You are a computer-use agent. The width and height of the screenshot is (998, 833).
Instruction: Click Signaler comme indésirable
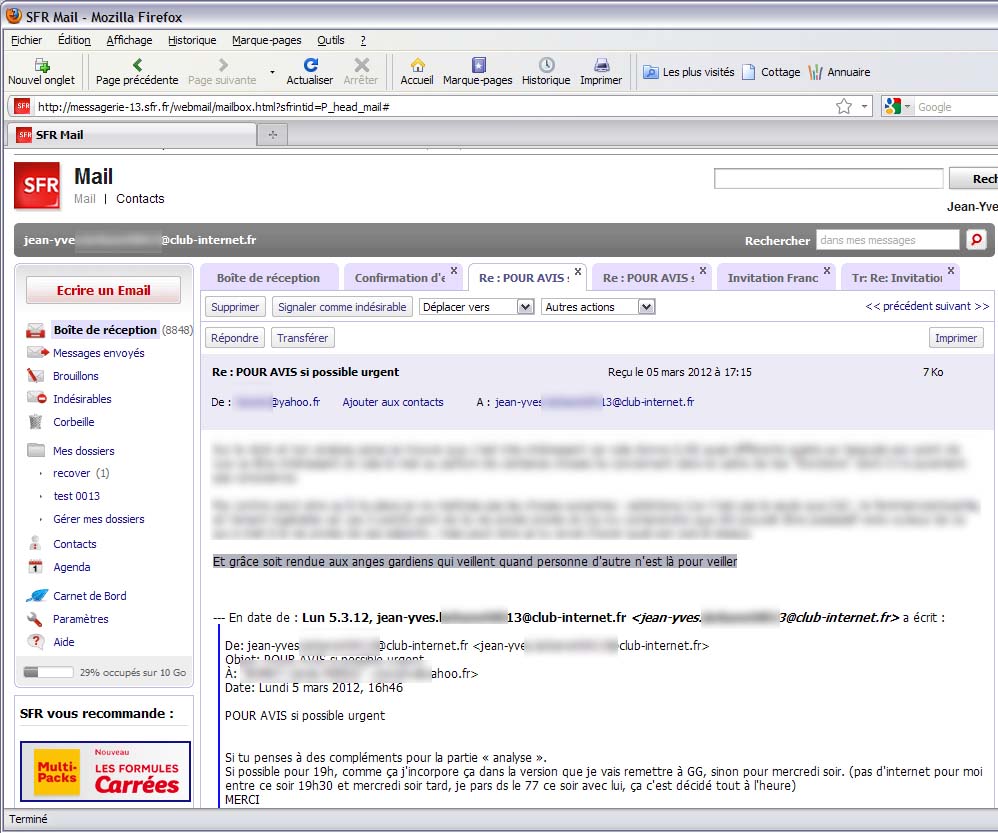pos(342,307)
